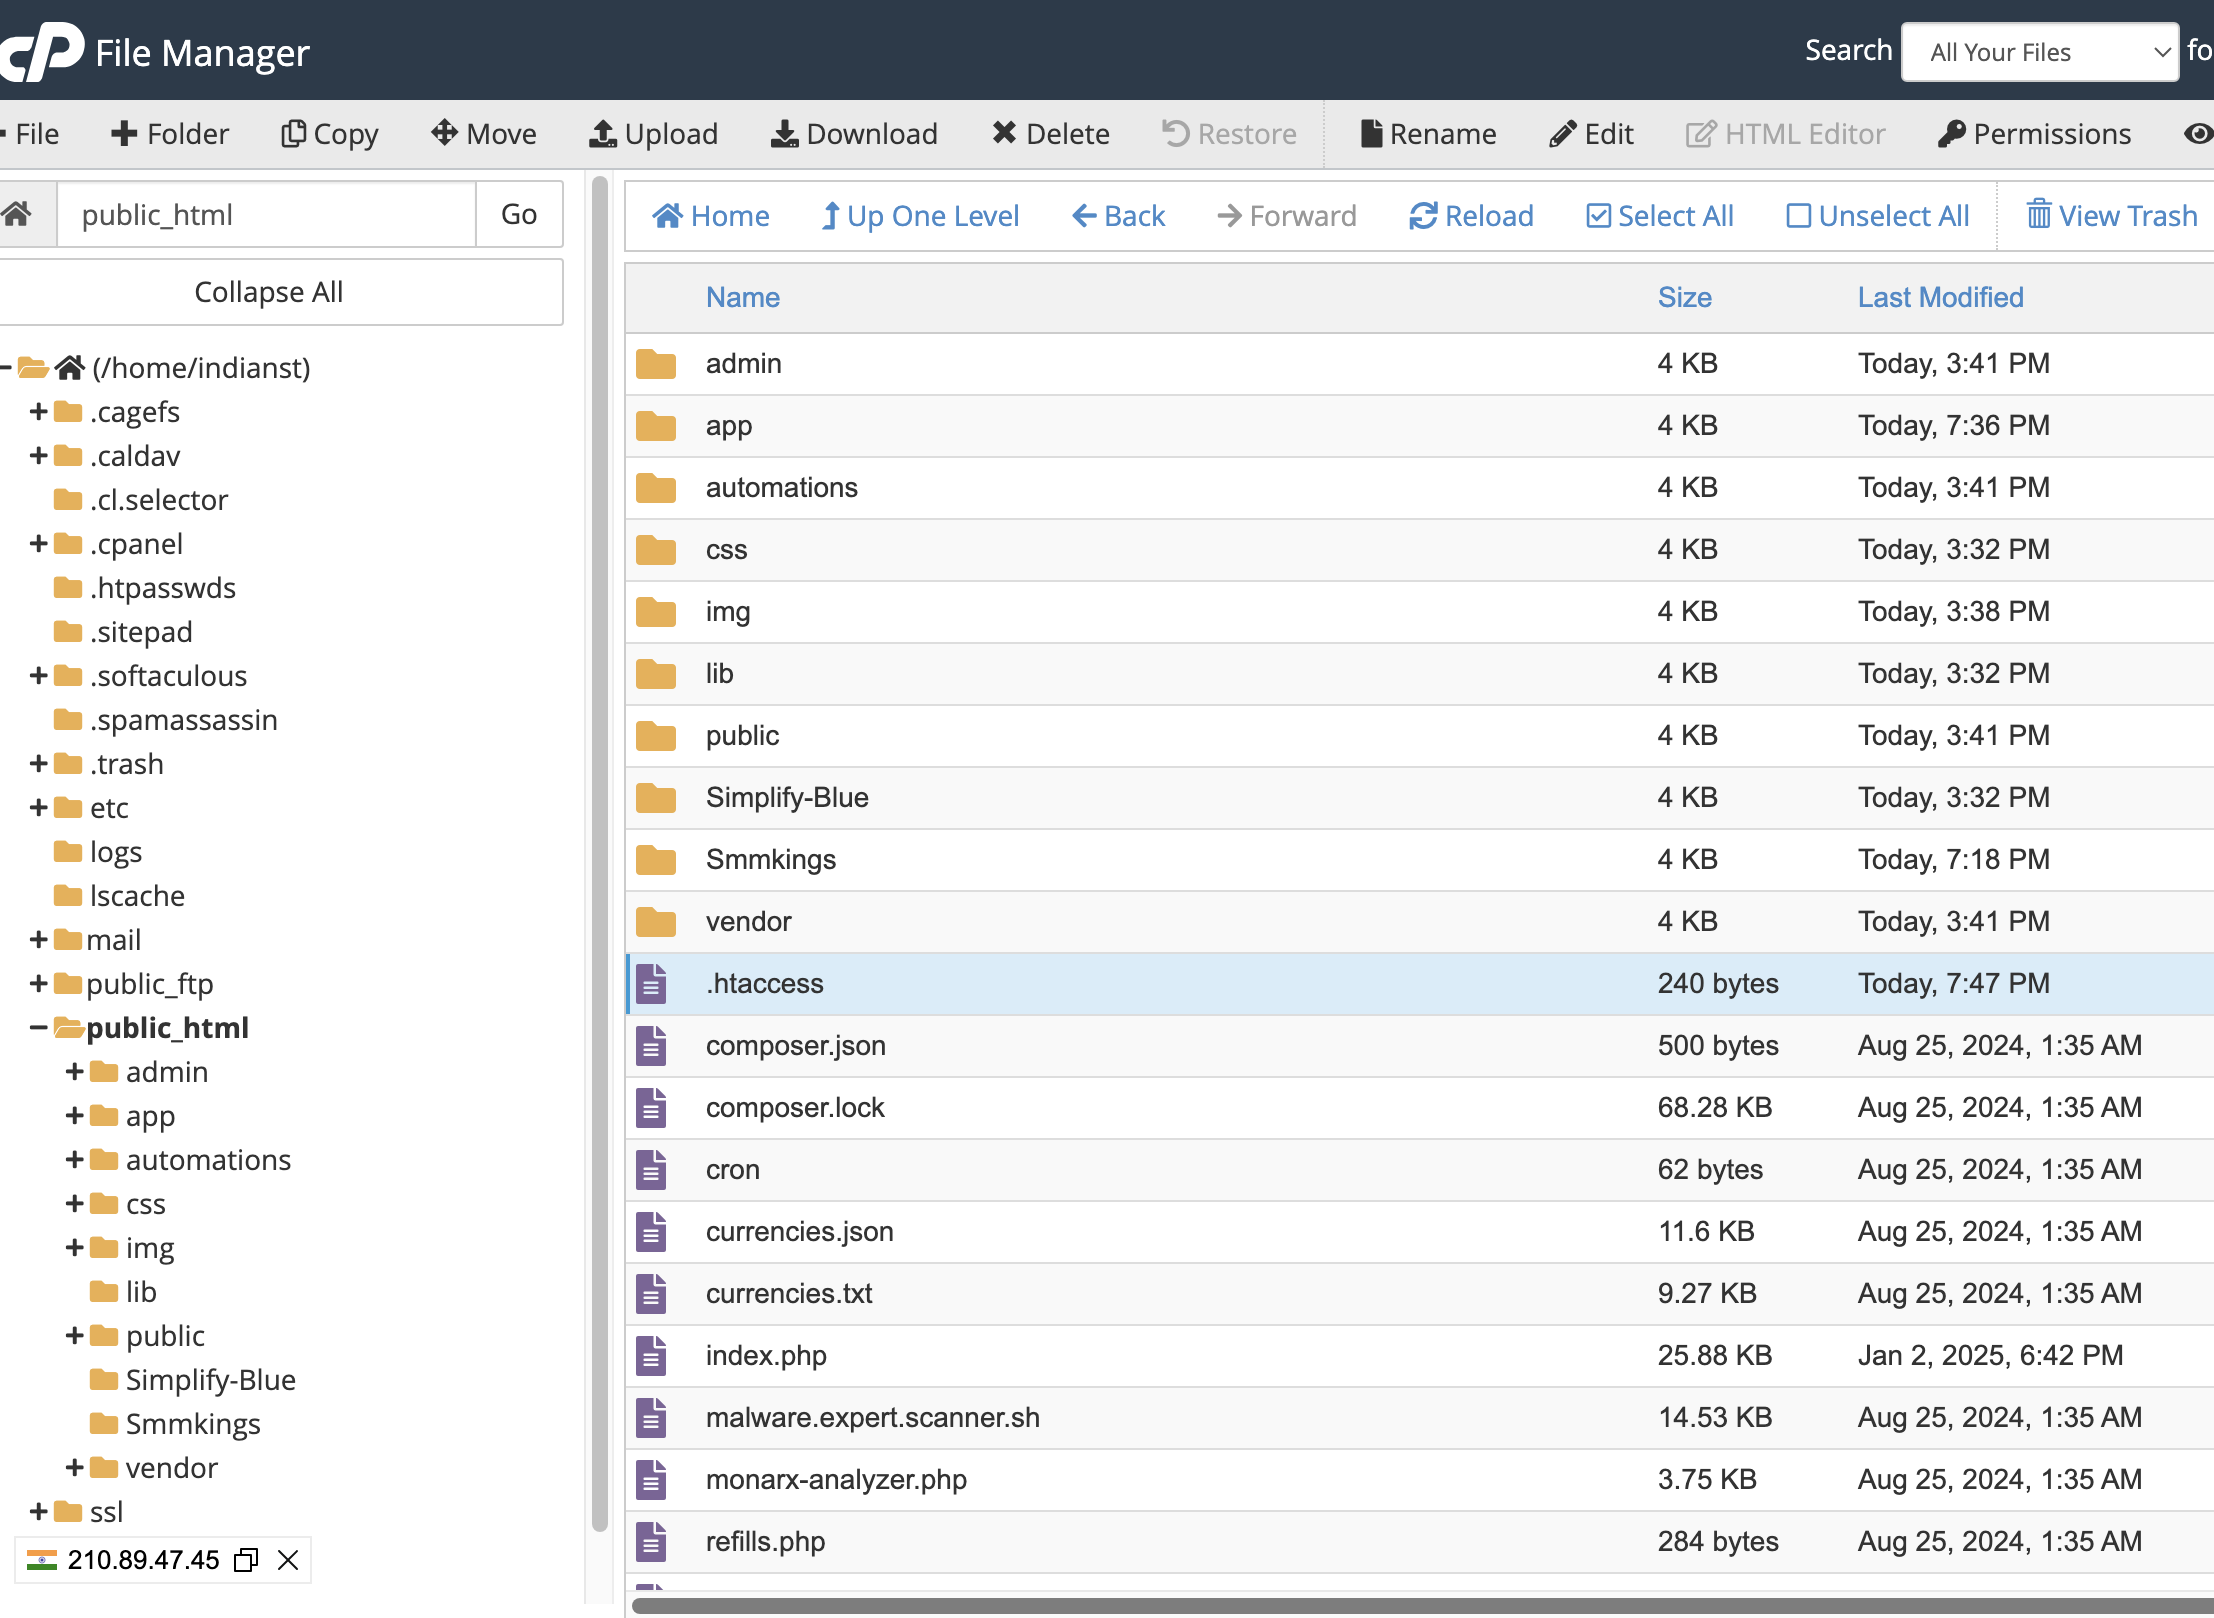2214x1618 pixels.
Task: Click the home icon beside path field
Action: point(17,214)
